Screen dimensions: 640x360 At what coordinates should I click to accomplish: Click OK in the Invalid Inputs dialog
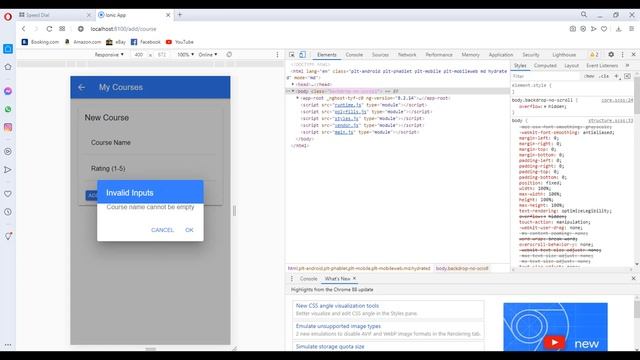click(x=189, y=230)
